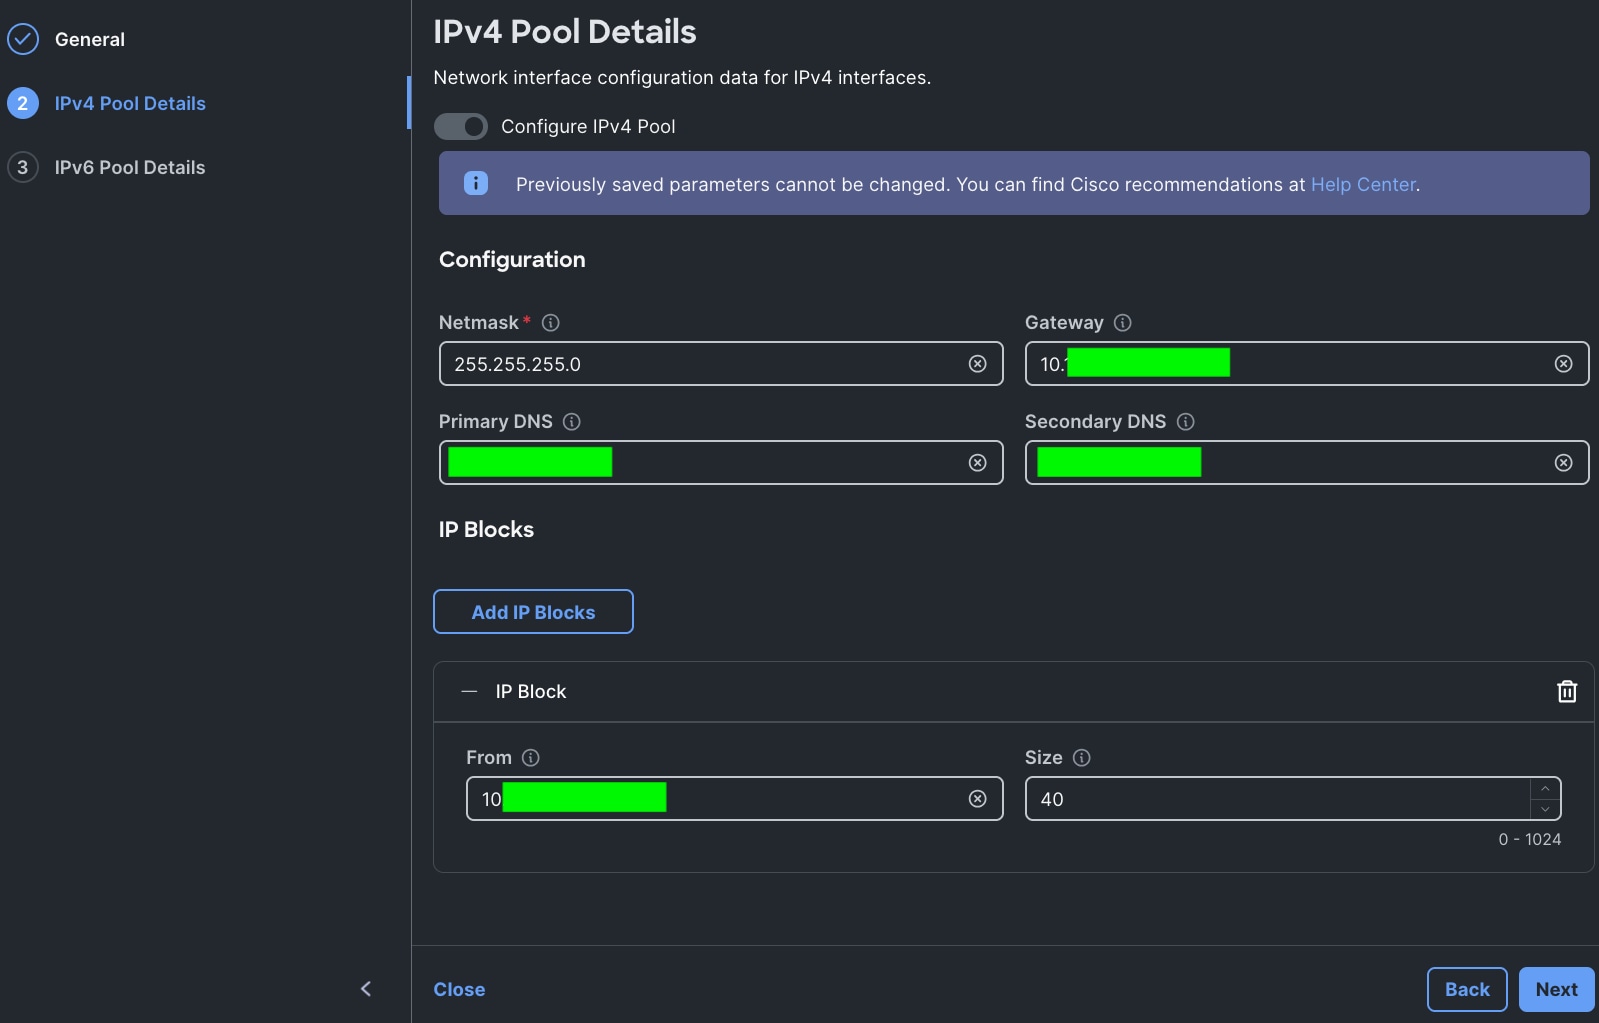1599x1023 pixels.
Task: Open the Help Center link
Action: (x=1363, y=184)
